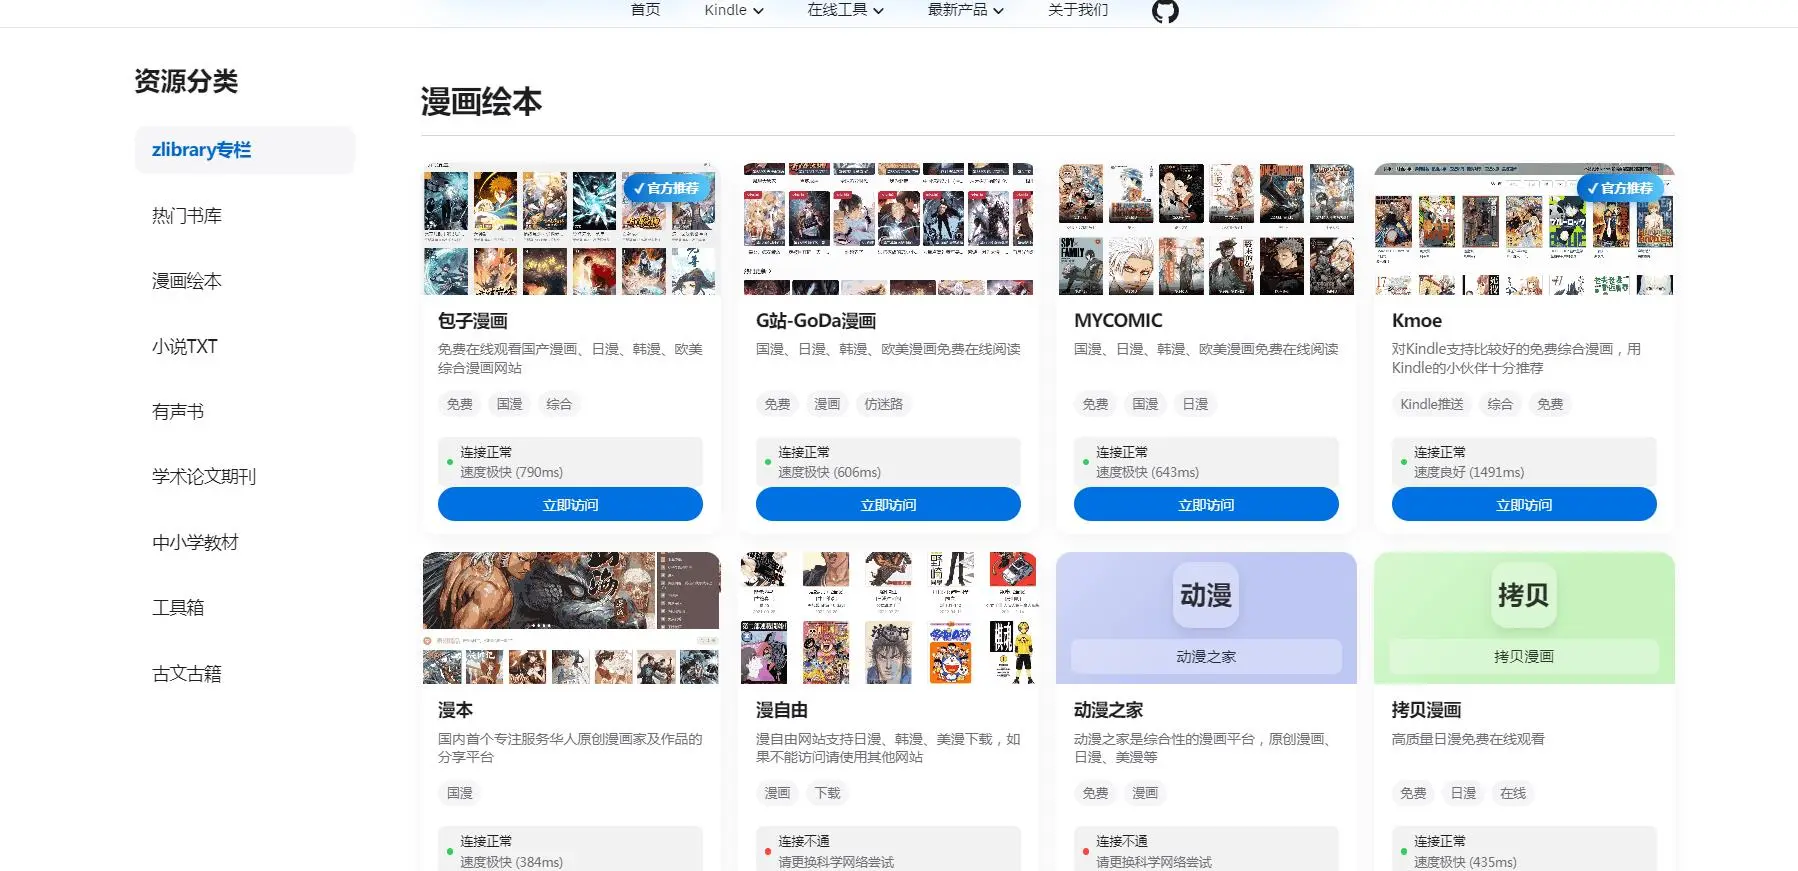Click the 动漫之家 card title
The height and width of the screenshot is (871, 1798).
pos(1108,710)
